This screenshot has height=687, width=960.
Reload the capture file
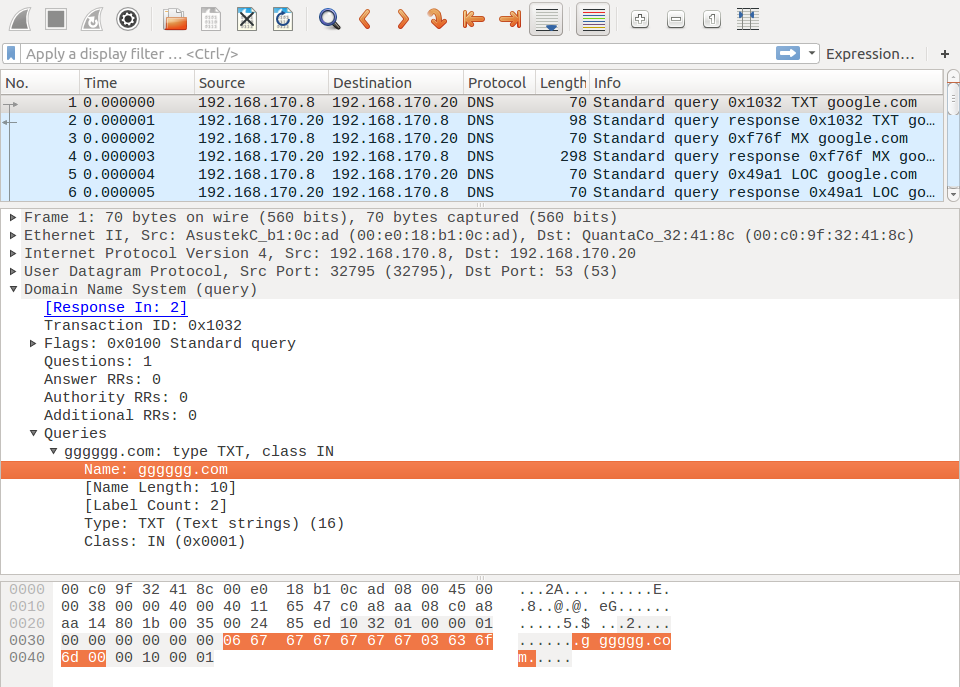[283, 18]
